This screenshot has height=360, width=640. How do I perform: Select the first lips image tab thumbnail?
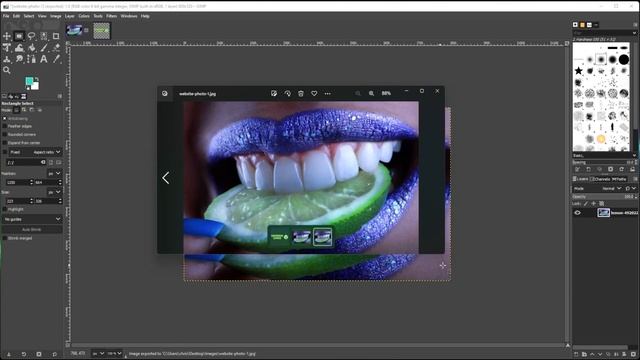74,30
